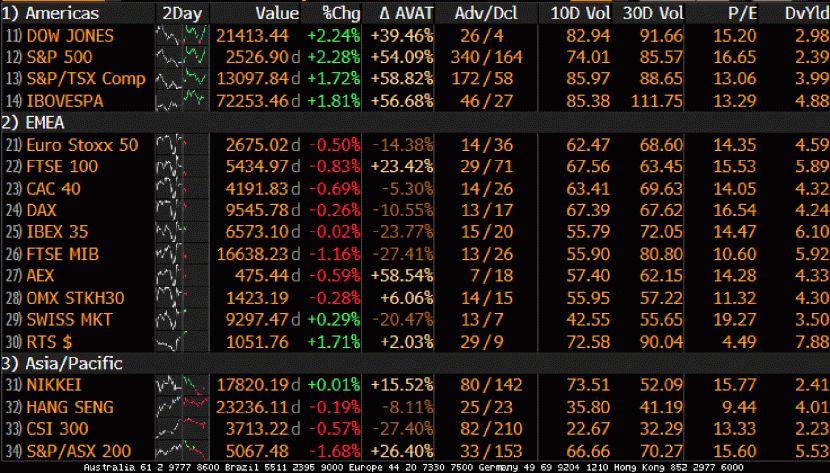Open the DOW JONES 2Day sparkline chart

point(182,35)
